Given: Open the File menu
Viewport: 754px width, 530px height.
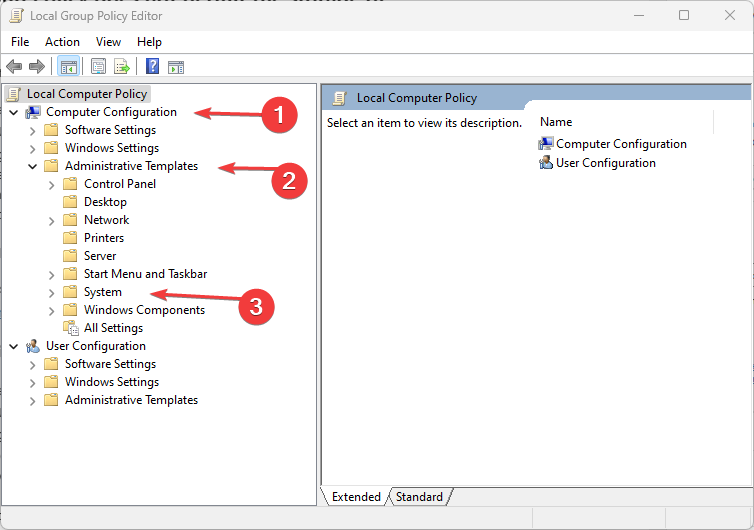Looking at the screenshot, I should (20, 42).
